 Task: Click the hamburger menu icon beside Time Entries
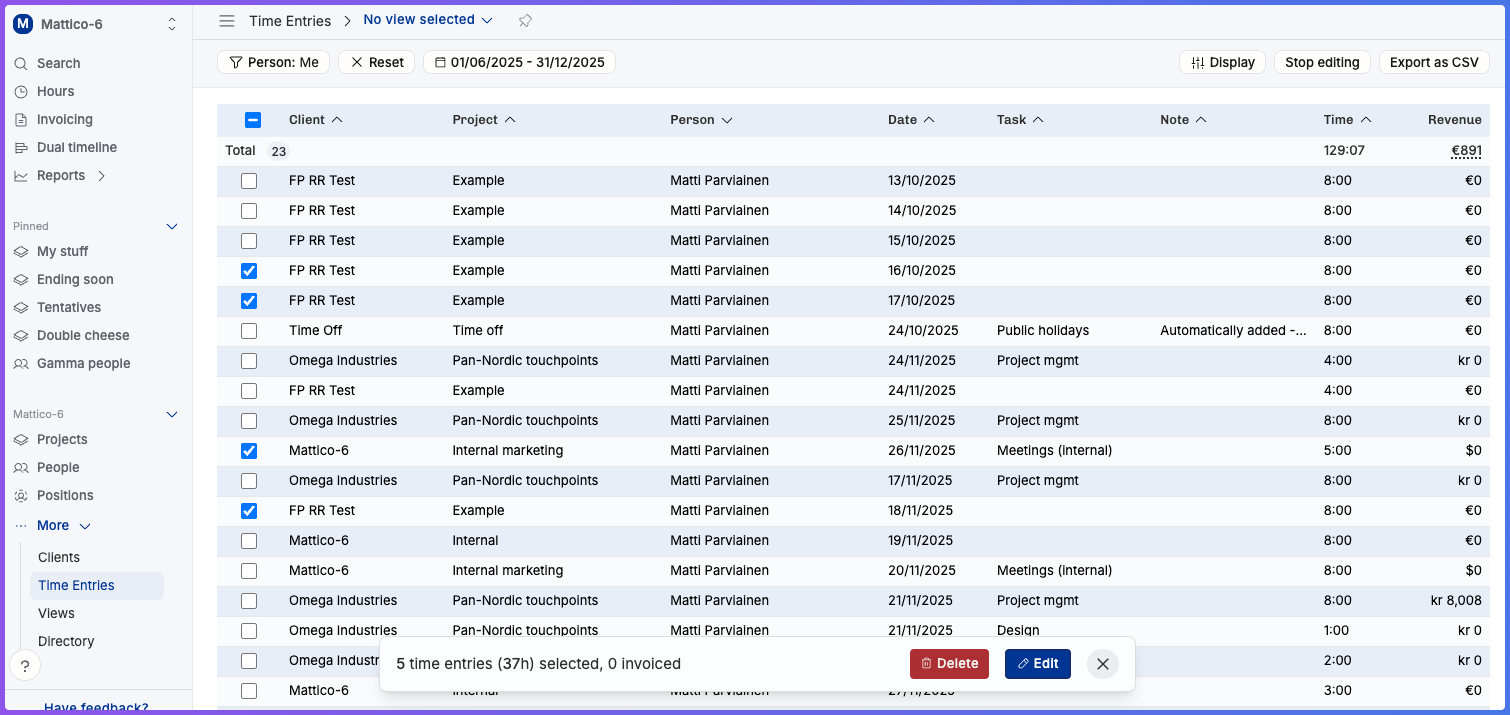pos(227,21)
